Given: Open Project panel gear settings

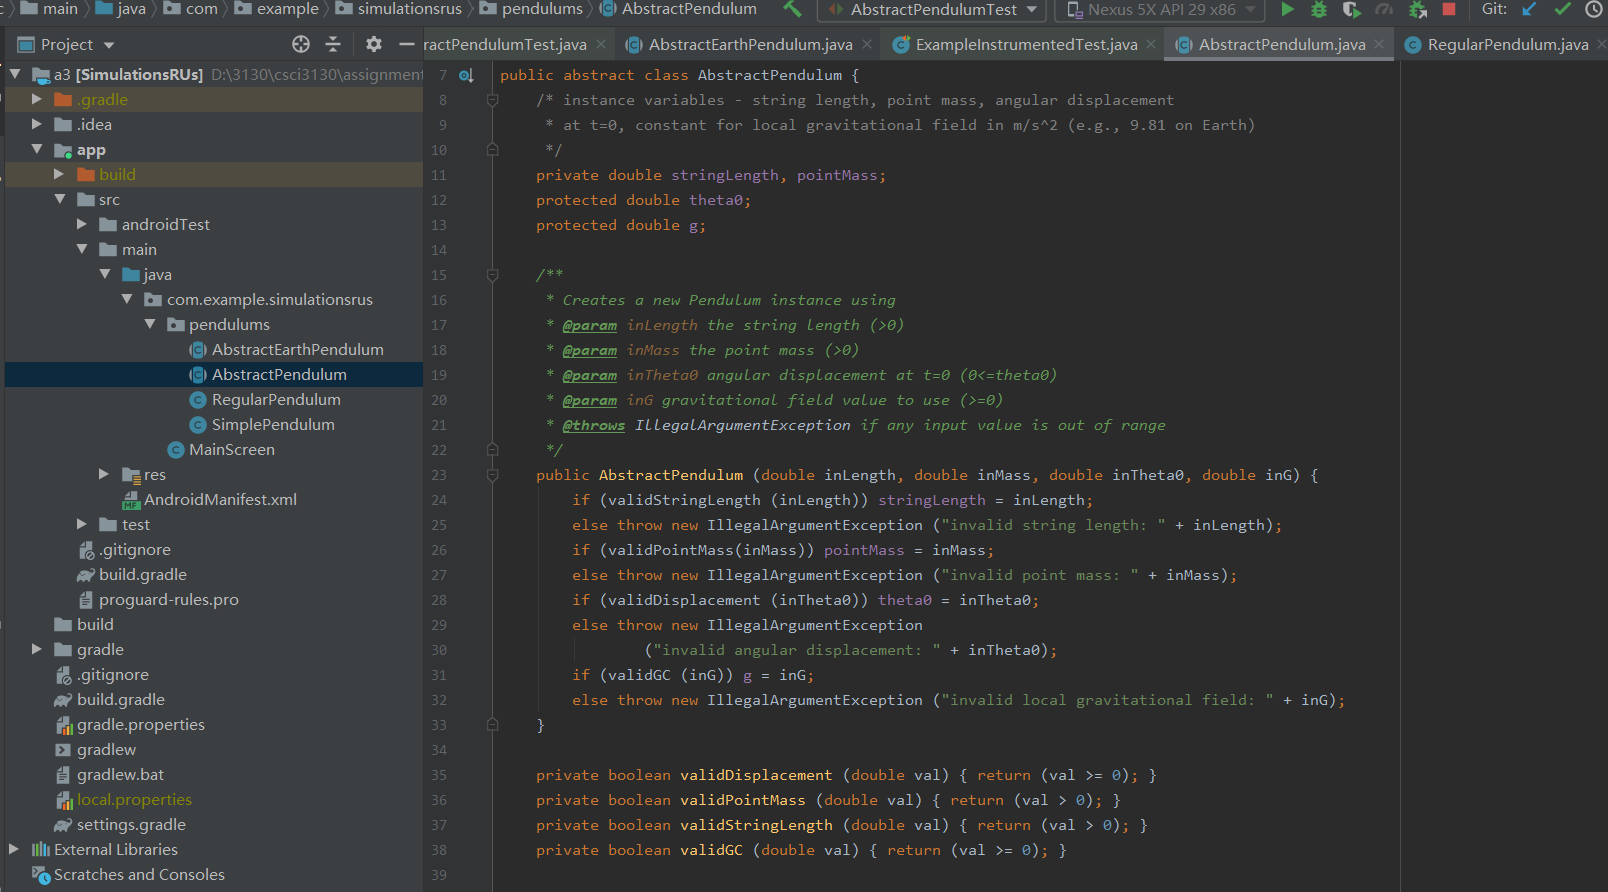Looking at the screenshot, I should (x=374, y=44).
